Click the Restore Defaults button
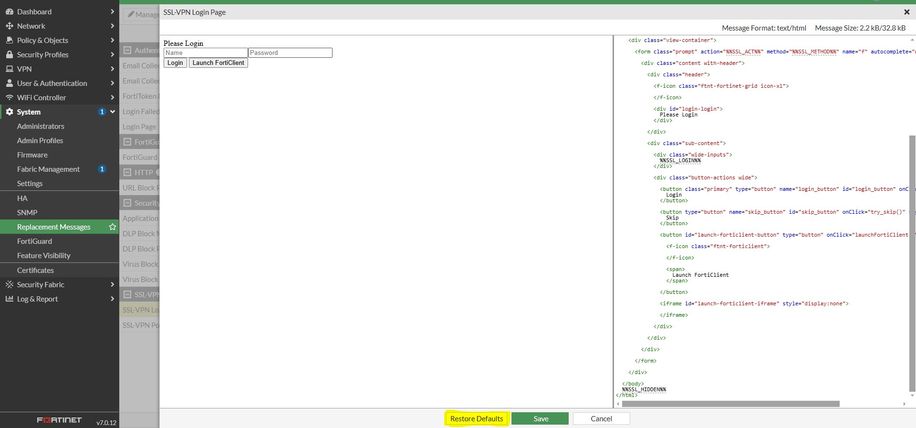The image size is (916, 428). pos(476,419)
